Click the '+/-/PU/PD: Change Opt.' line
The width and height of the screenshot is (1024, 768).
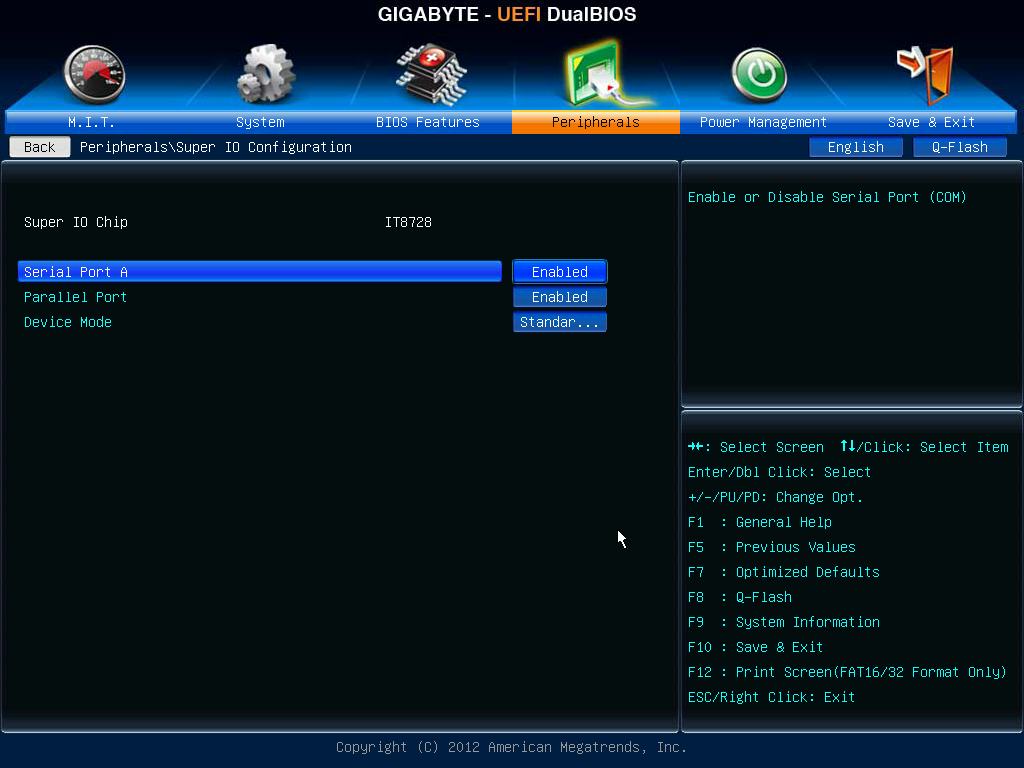click(775, 497)
